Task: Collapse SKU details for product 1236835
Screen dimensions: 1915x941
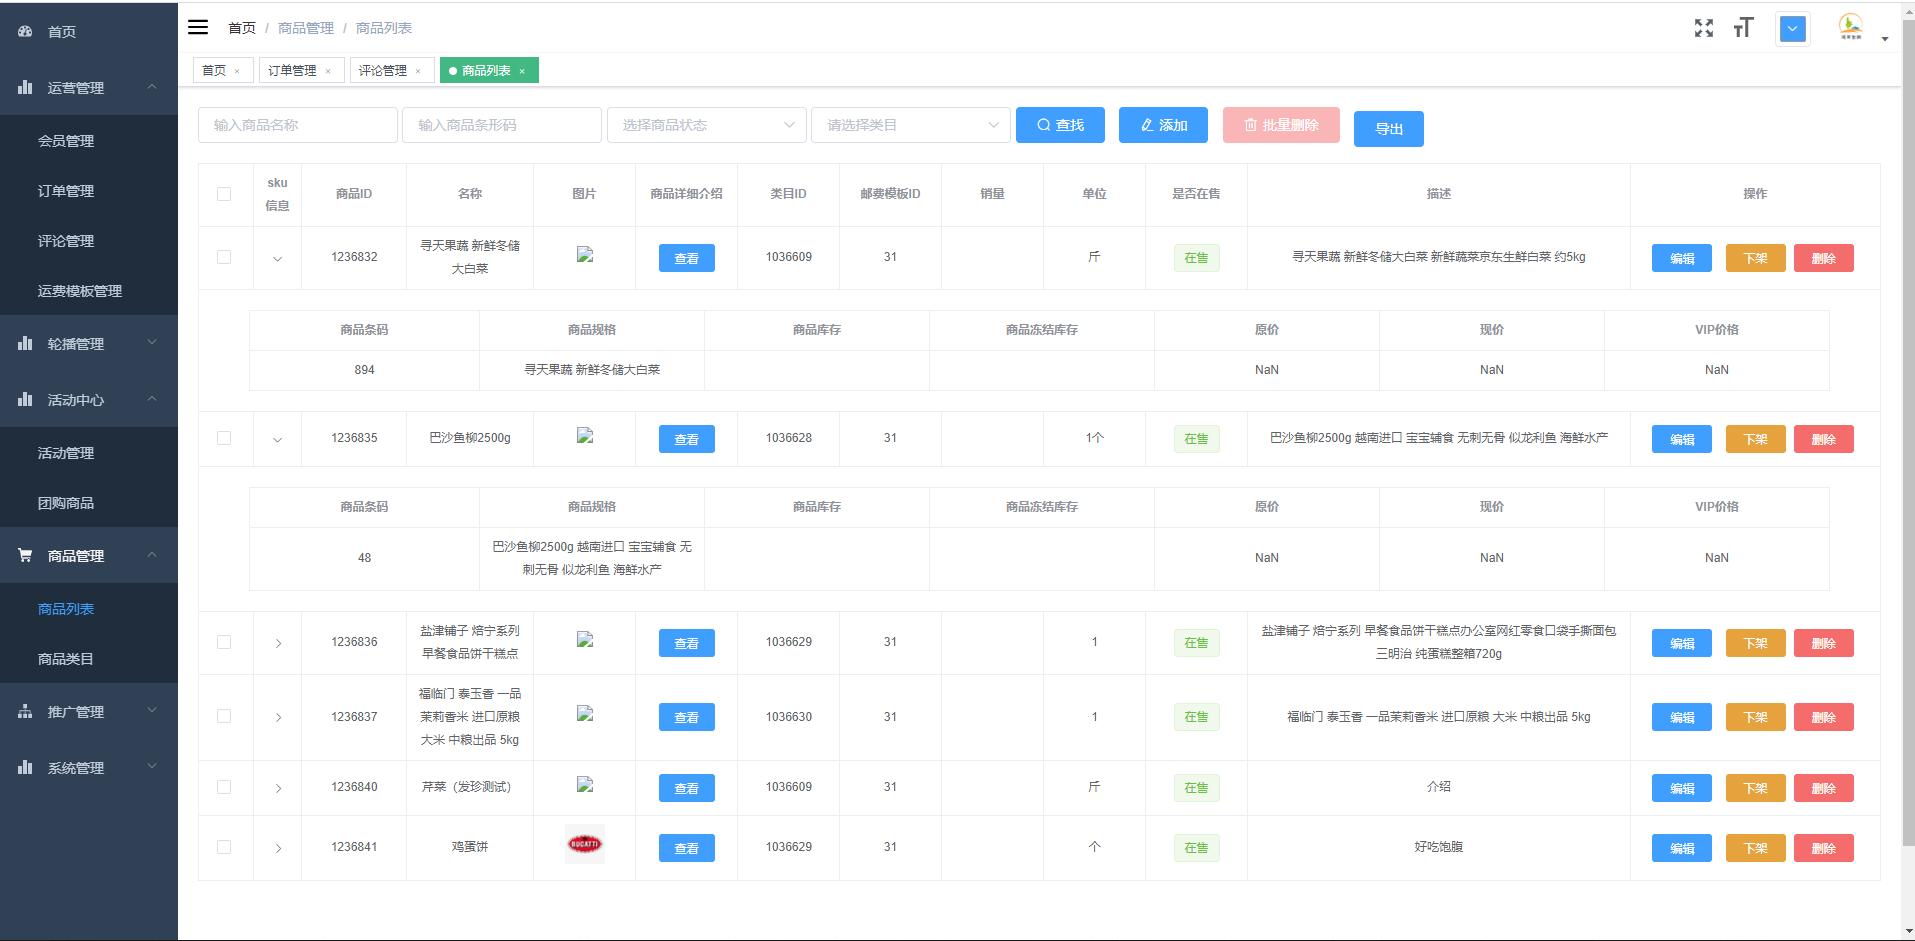Action: pos(277,440)
